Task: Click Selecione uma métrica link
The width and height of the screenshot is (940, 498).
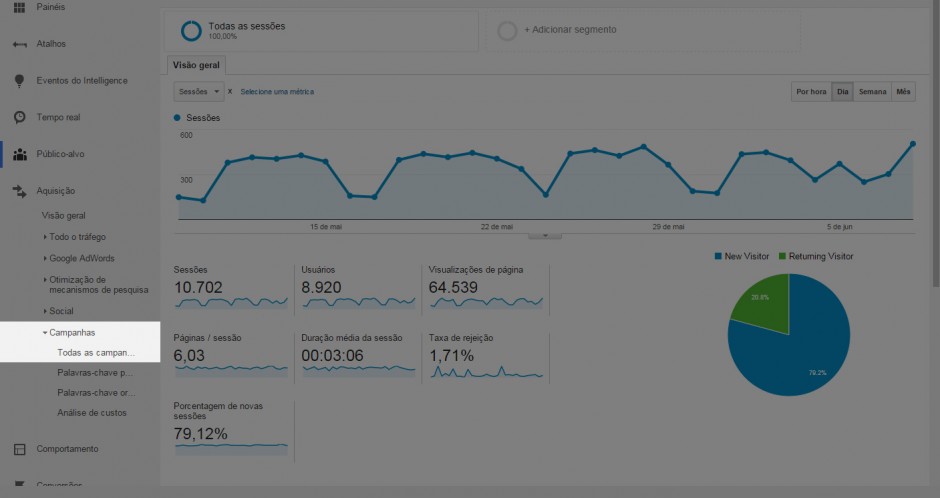Action: 277,92
